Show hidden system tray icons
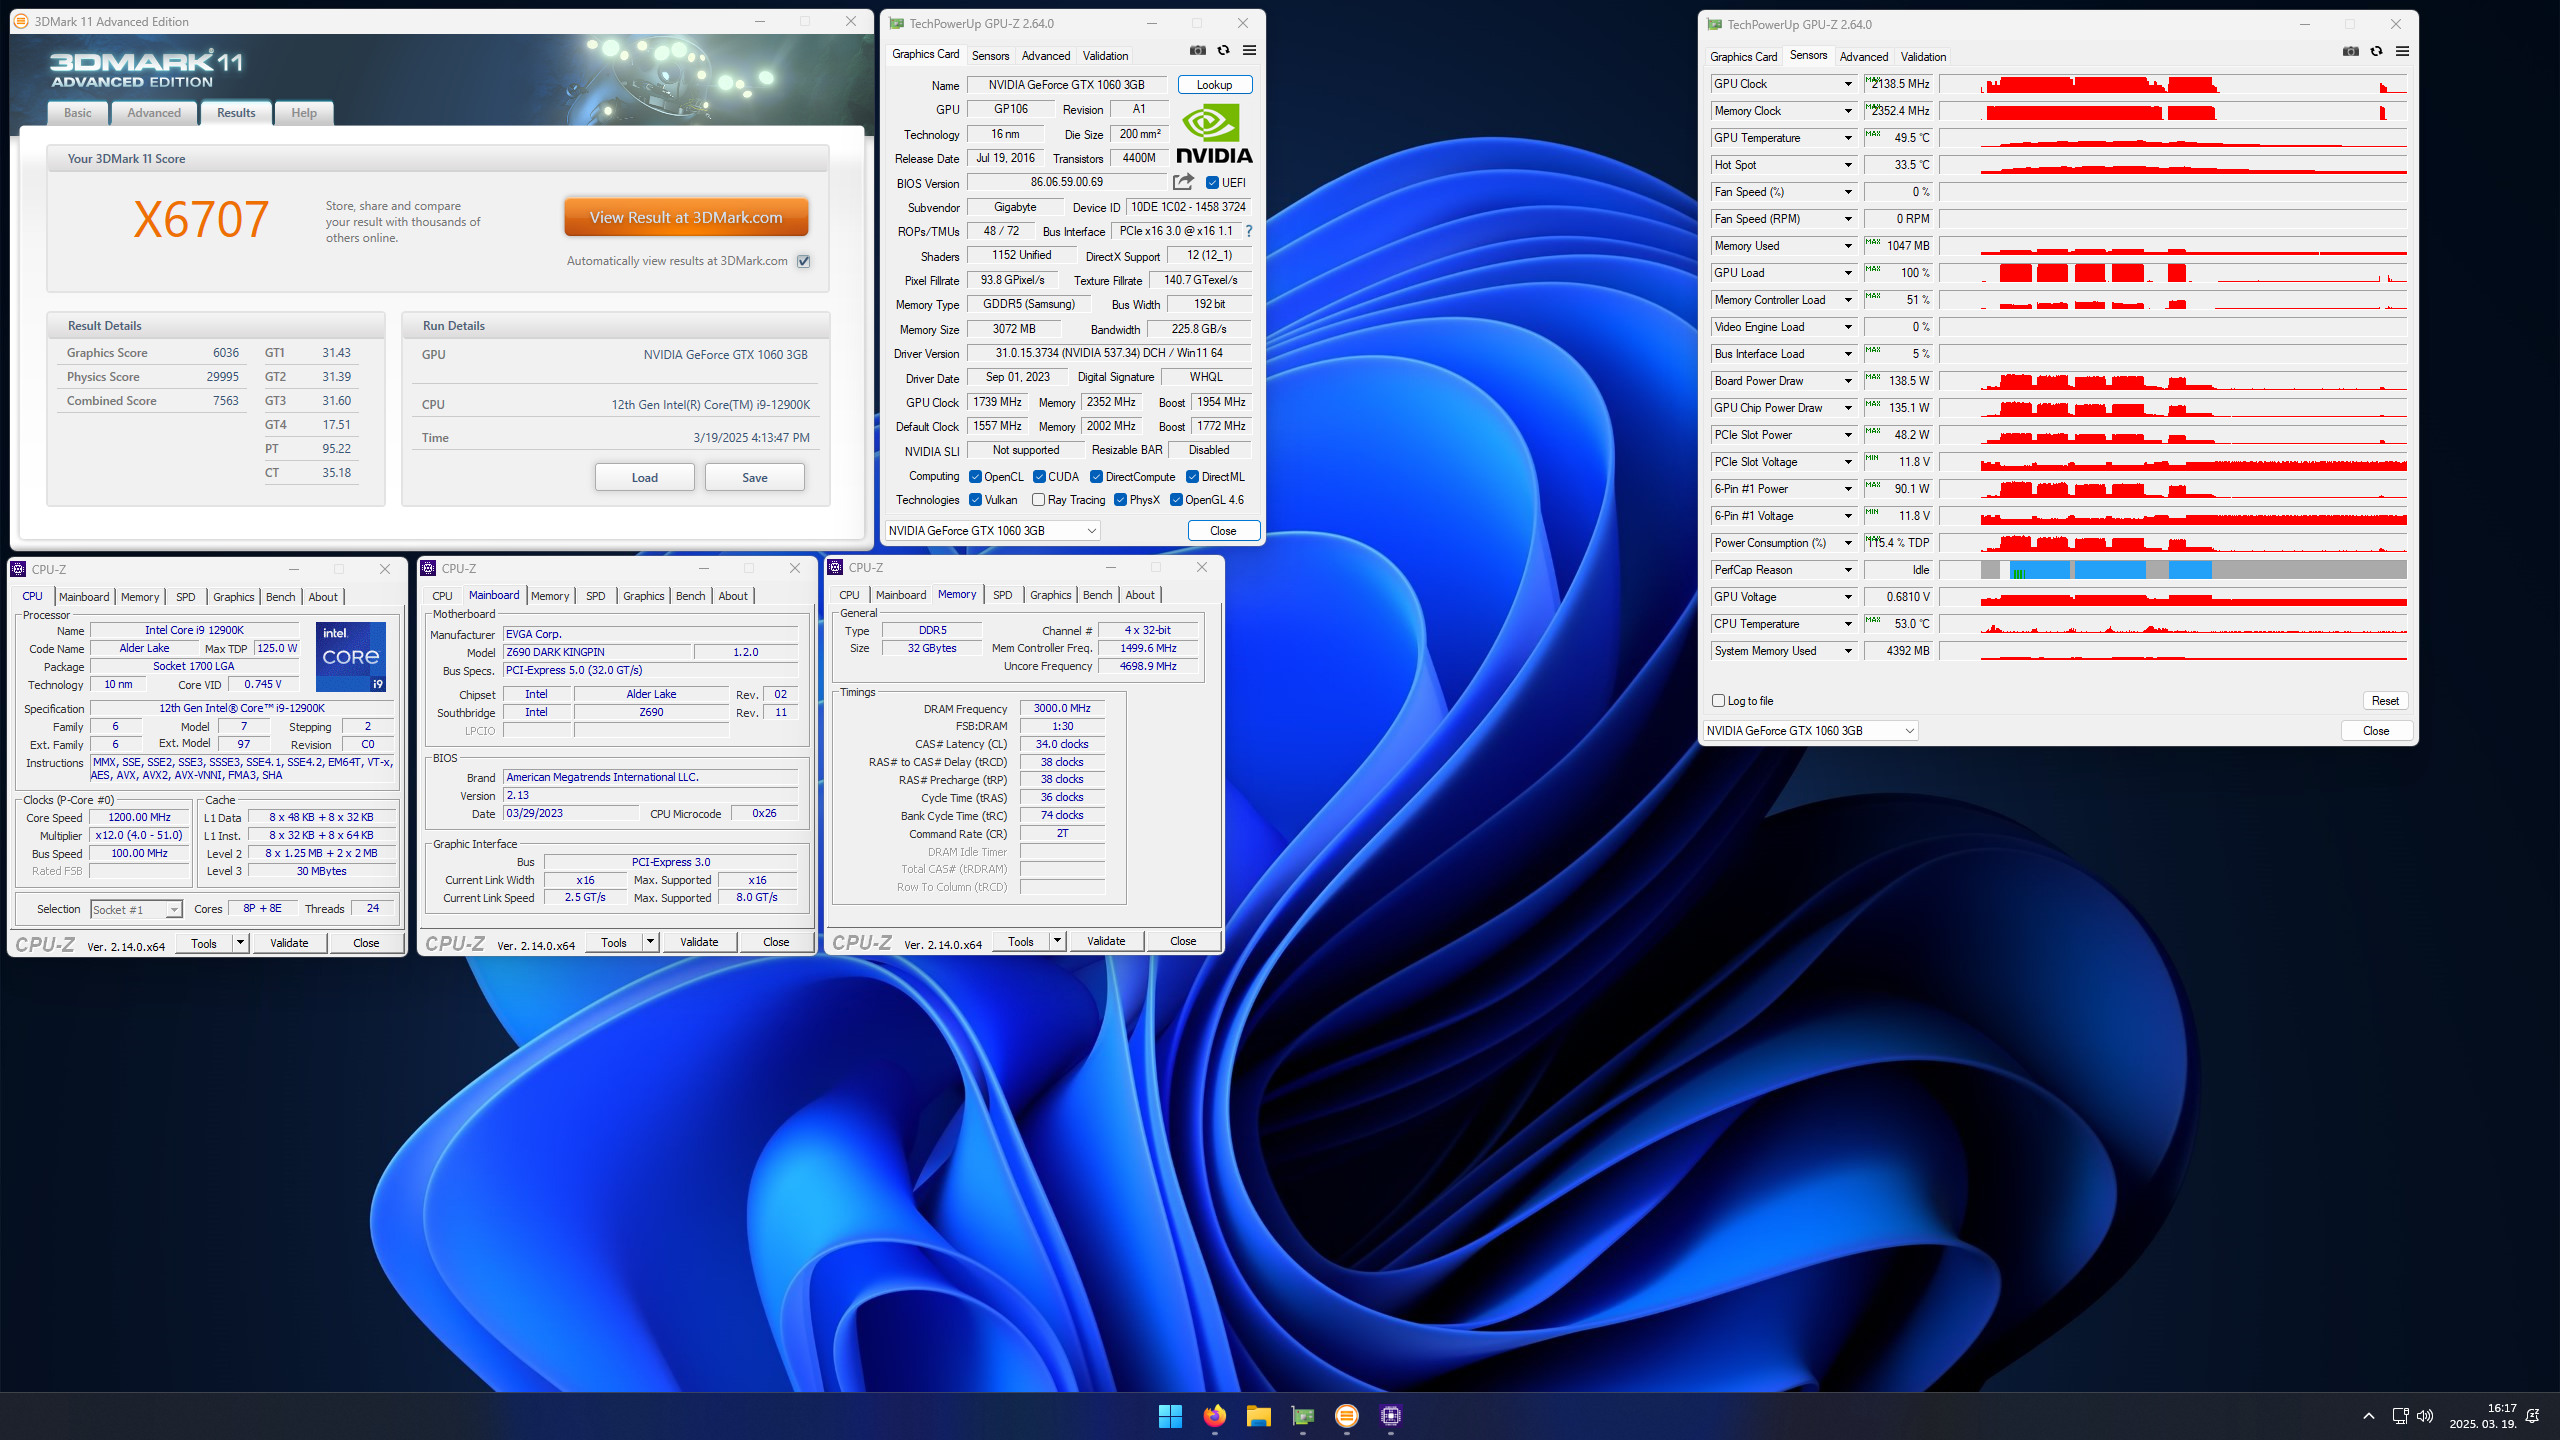 click(2369, 1416)
